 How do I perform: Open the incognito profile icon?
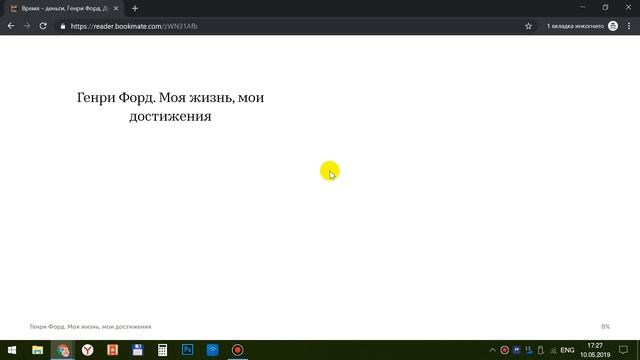(x=613, y=26)
